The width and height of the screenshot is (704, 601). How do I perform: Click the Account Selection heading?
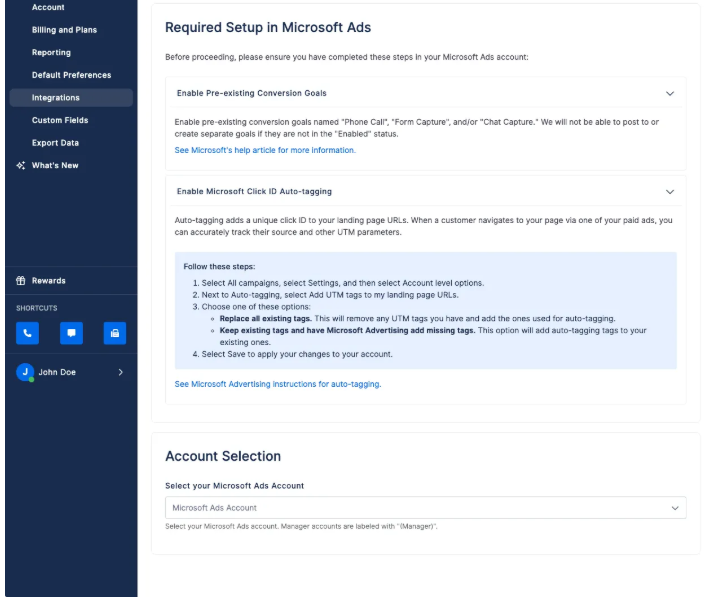(x=223, y=456)
